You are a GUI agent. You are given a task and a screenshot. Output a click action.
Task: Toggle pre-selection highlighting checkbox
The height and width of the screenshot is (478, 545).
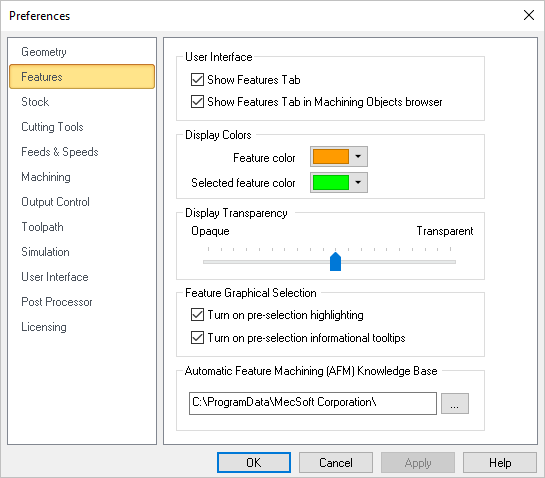[x=197, y=315]
